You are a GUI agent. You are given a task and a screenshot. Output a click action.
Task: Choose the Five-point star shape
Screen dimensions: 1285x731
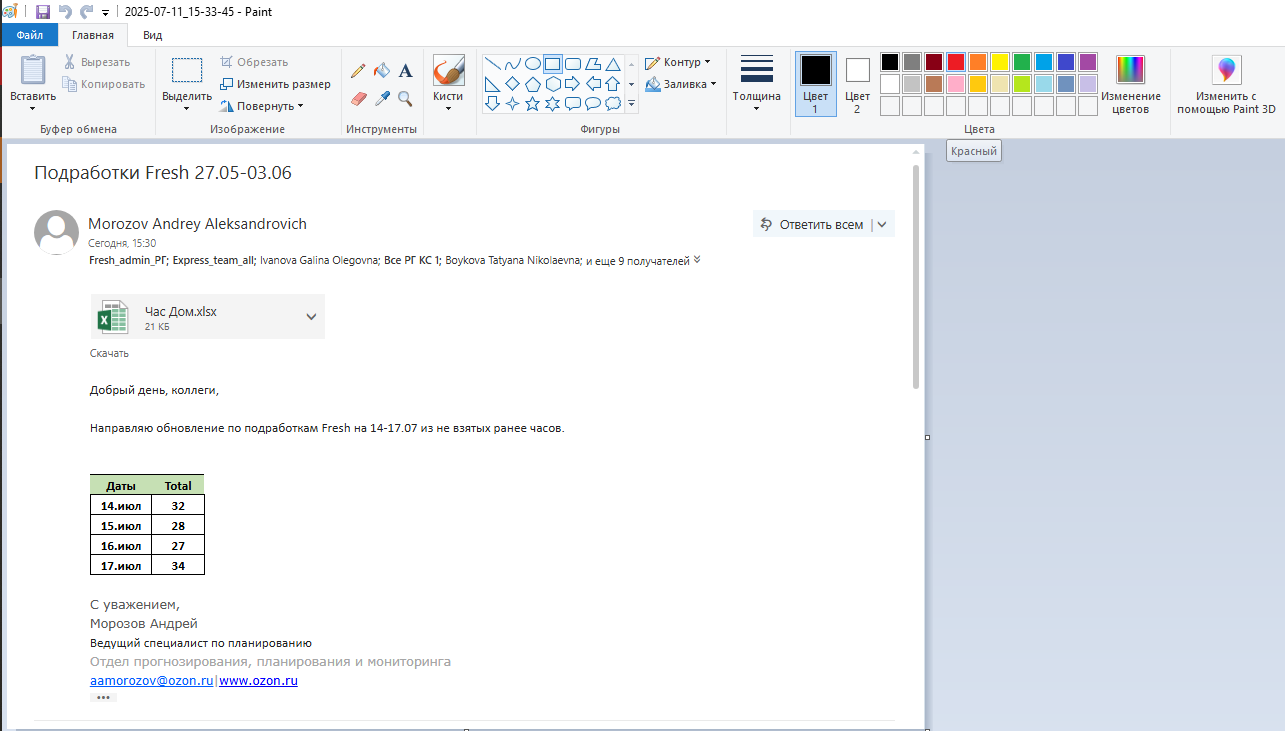pyautogui.click(x=532, y=103)
